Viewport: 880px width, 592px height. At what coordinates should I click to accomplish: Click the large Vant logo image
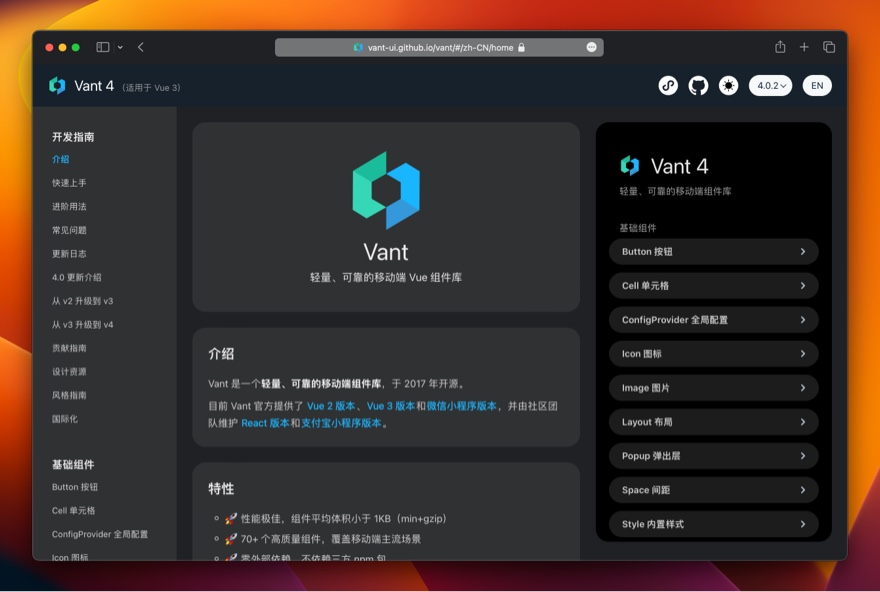pyautogui.click(x=386, y=190)
